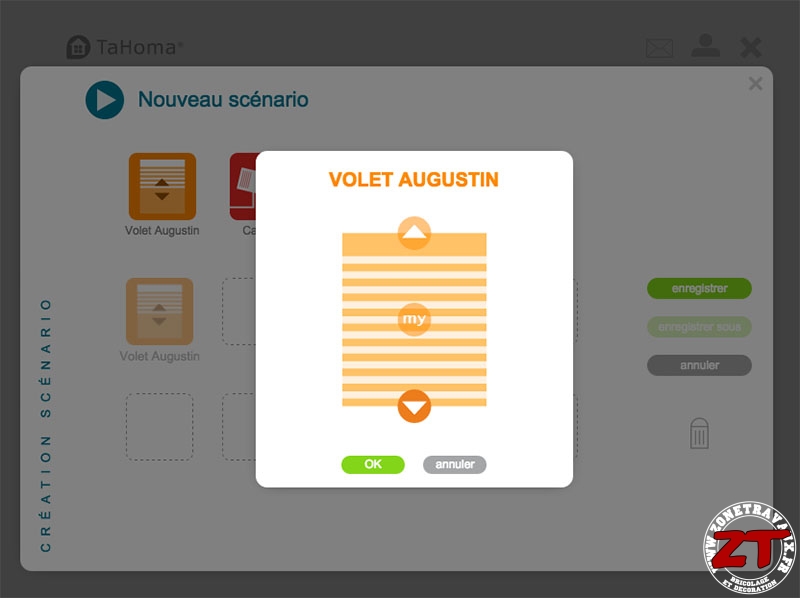The width and height of the screenshot is (800, 598).
Task: Click the up arrow to raise the shutter
Action: point(414,233)
